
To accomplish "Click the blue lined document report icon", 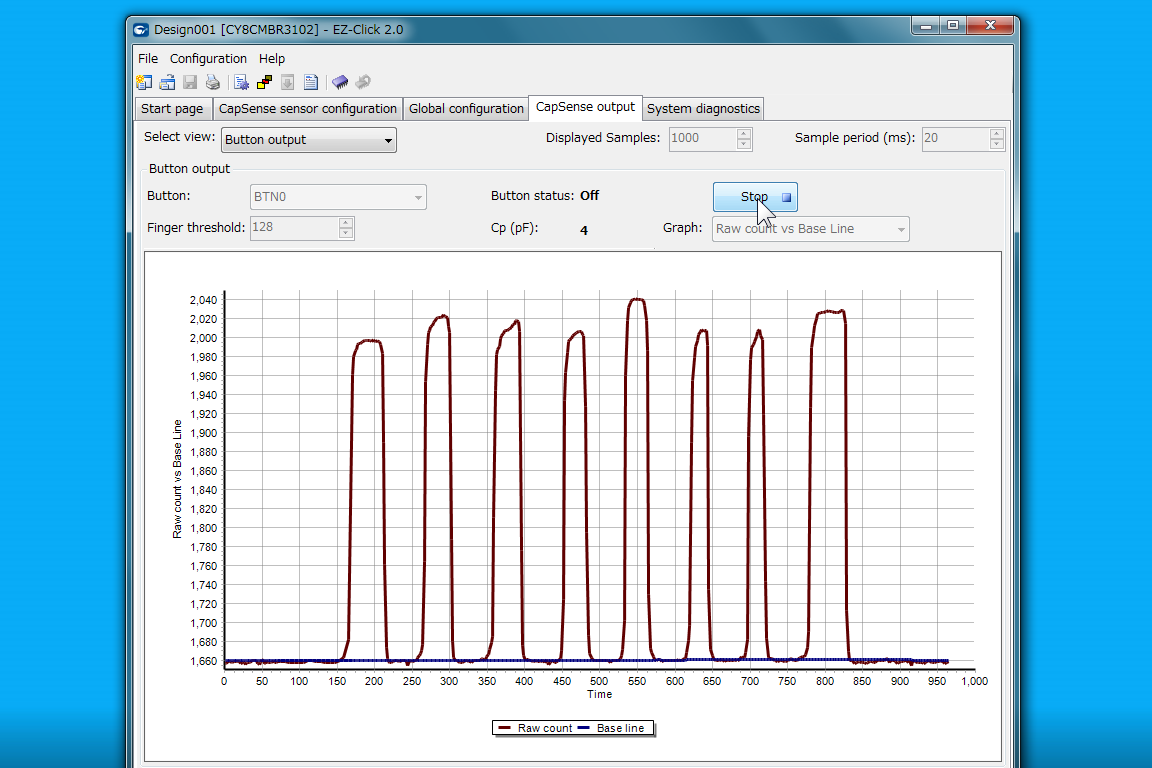I will coord(311,82).
